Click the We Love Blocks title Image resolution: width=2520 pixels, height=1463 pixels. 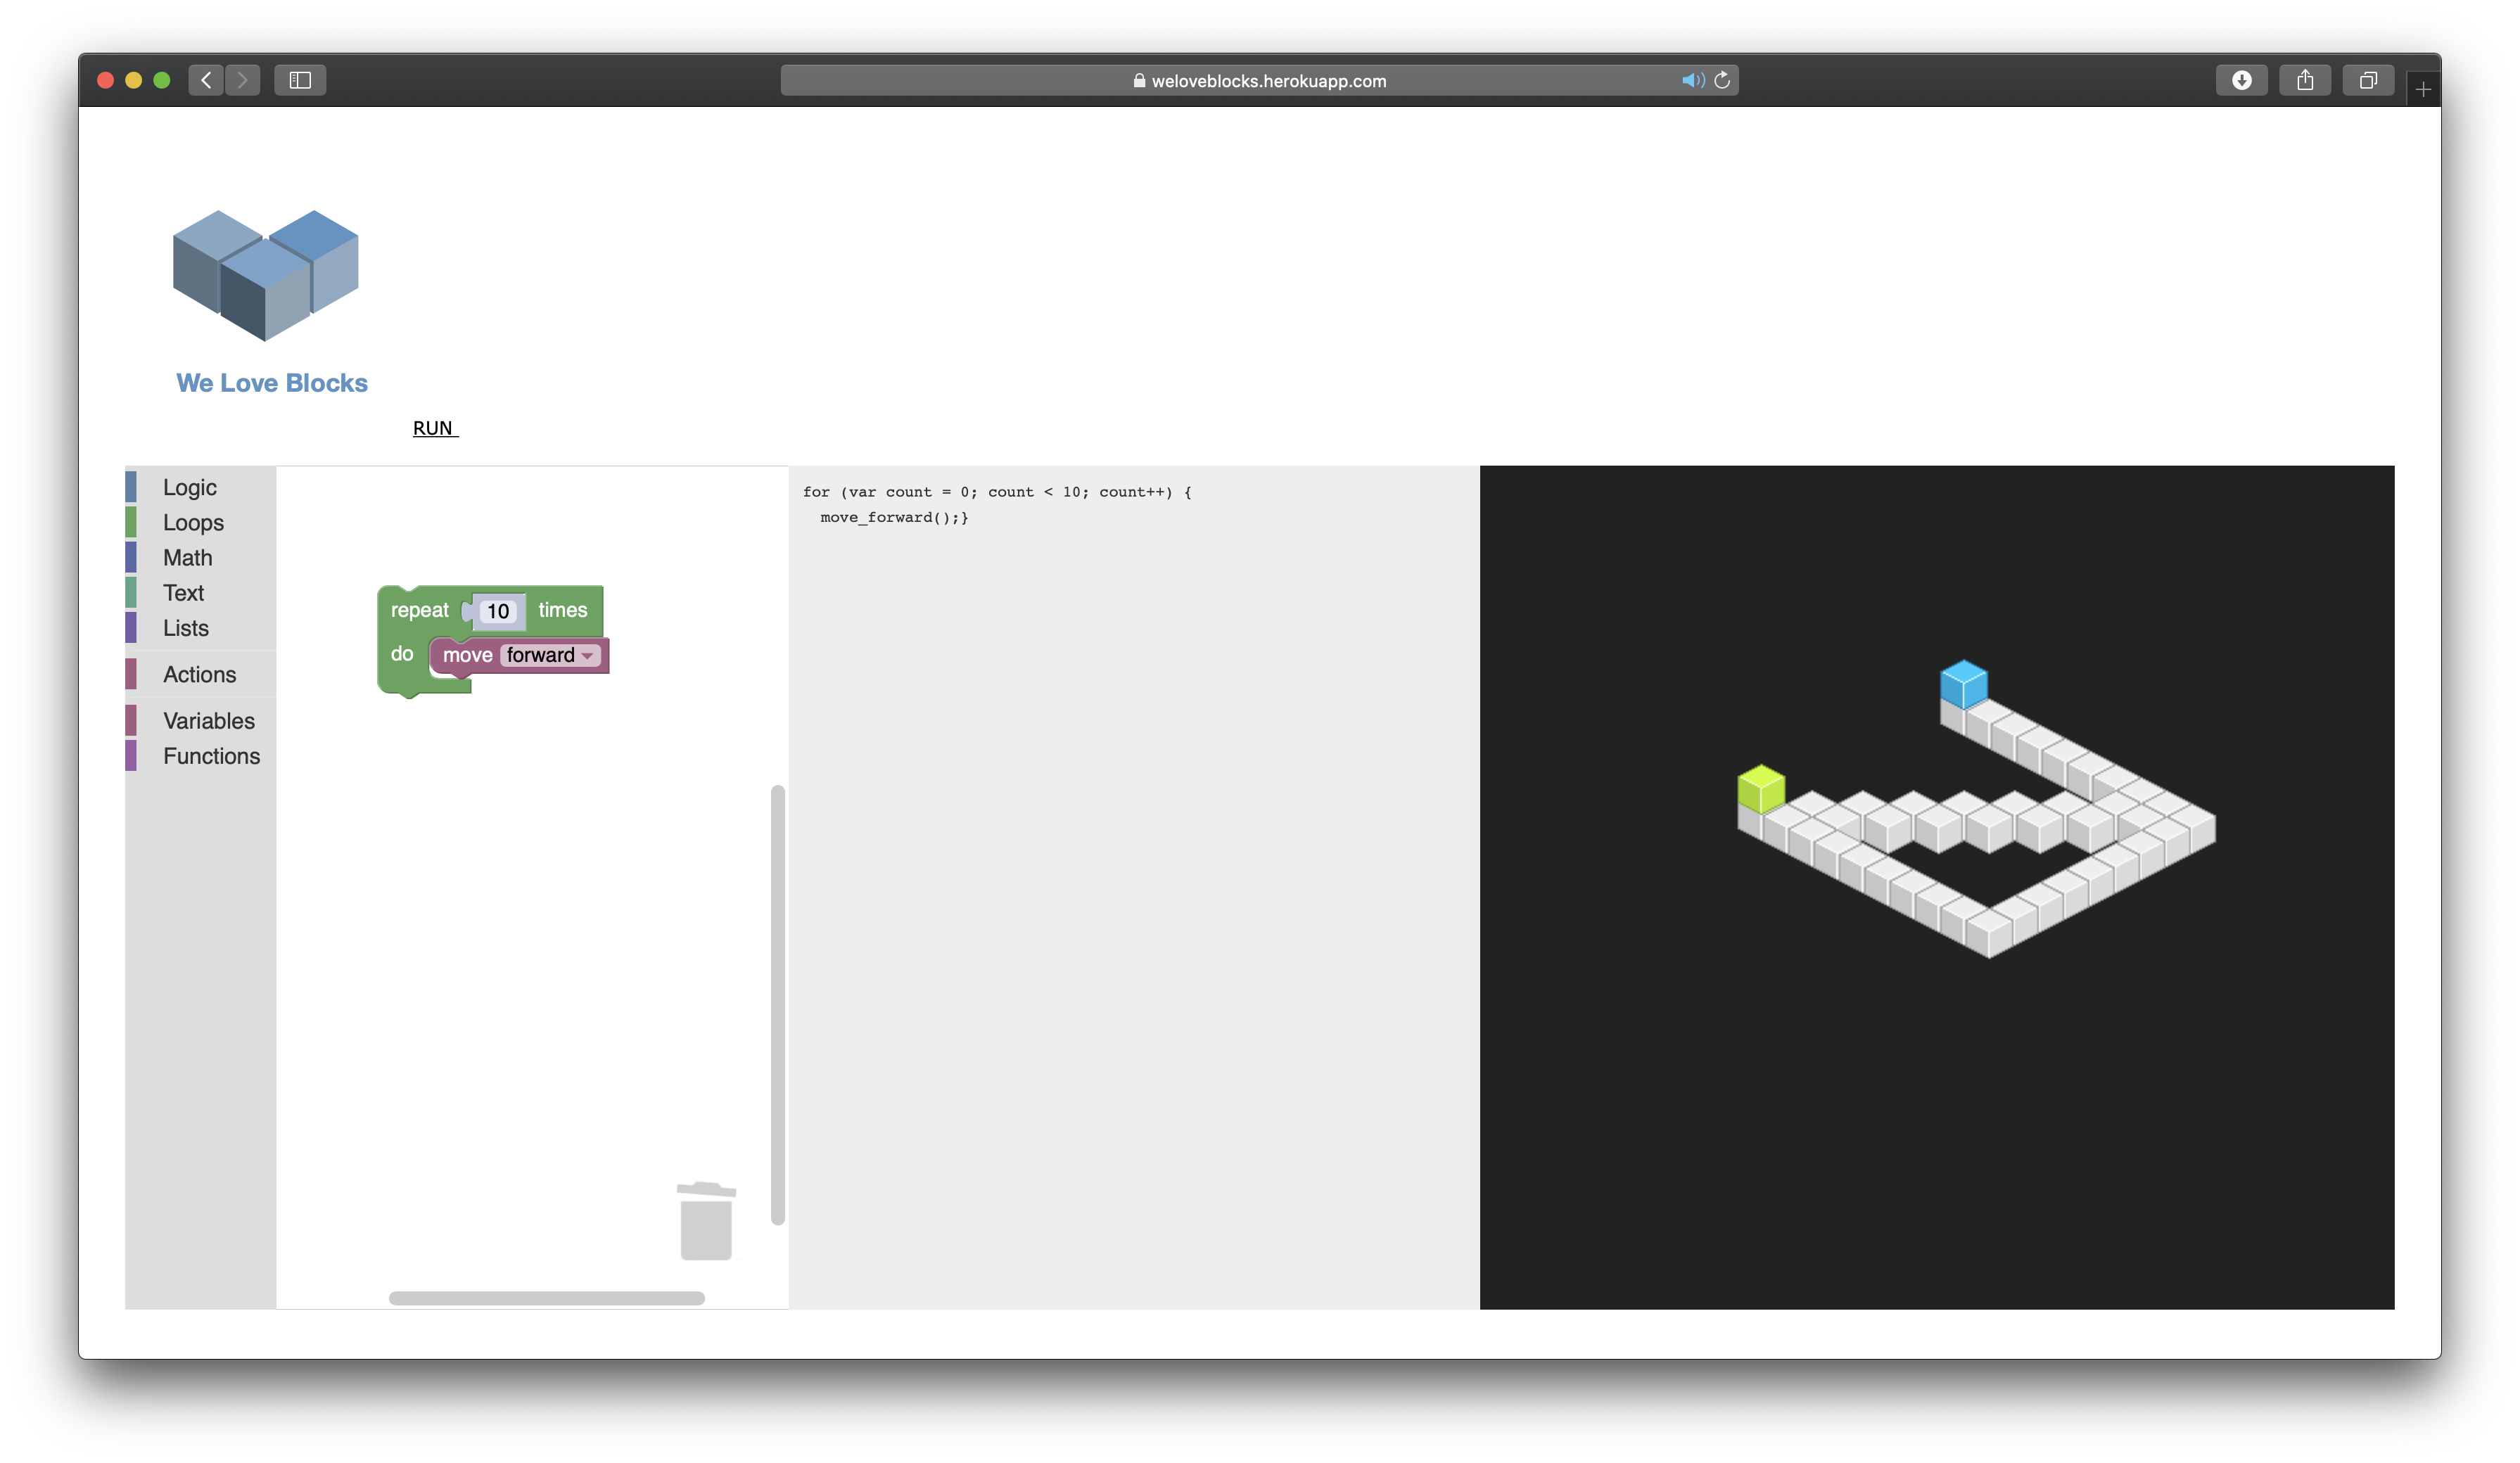point(272,383)
